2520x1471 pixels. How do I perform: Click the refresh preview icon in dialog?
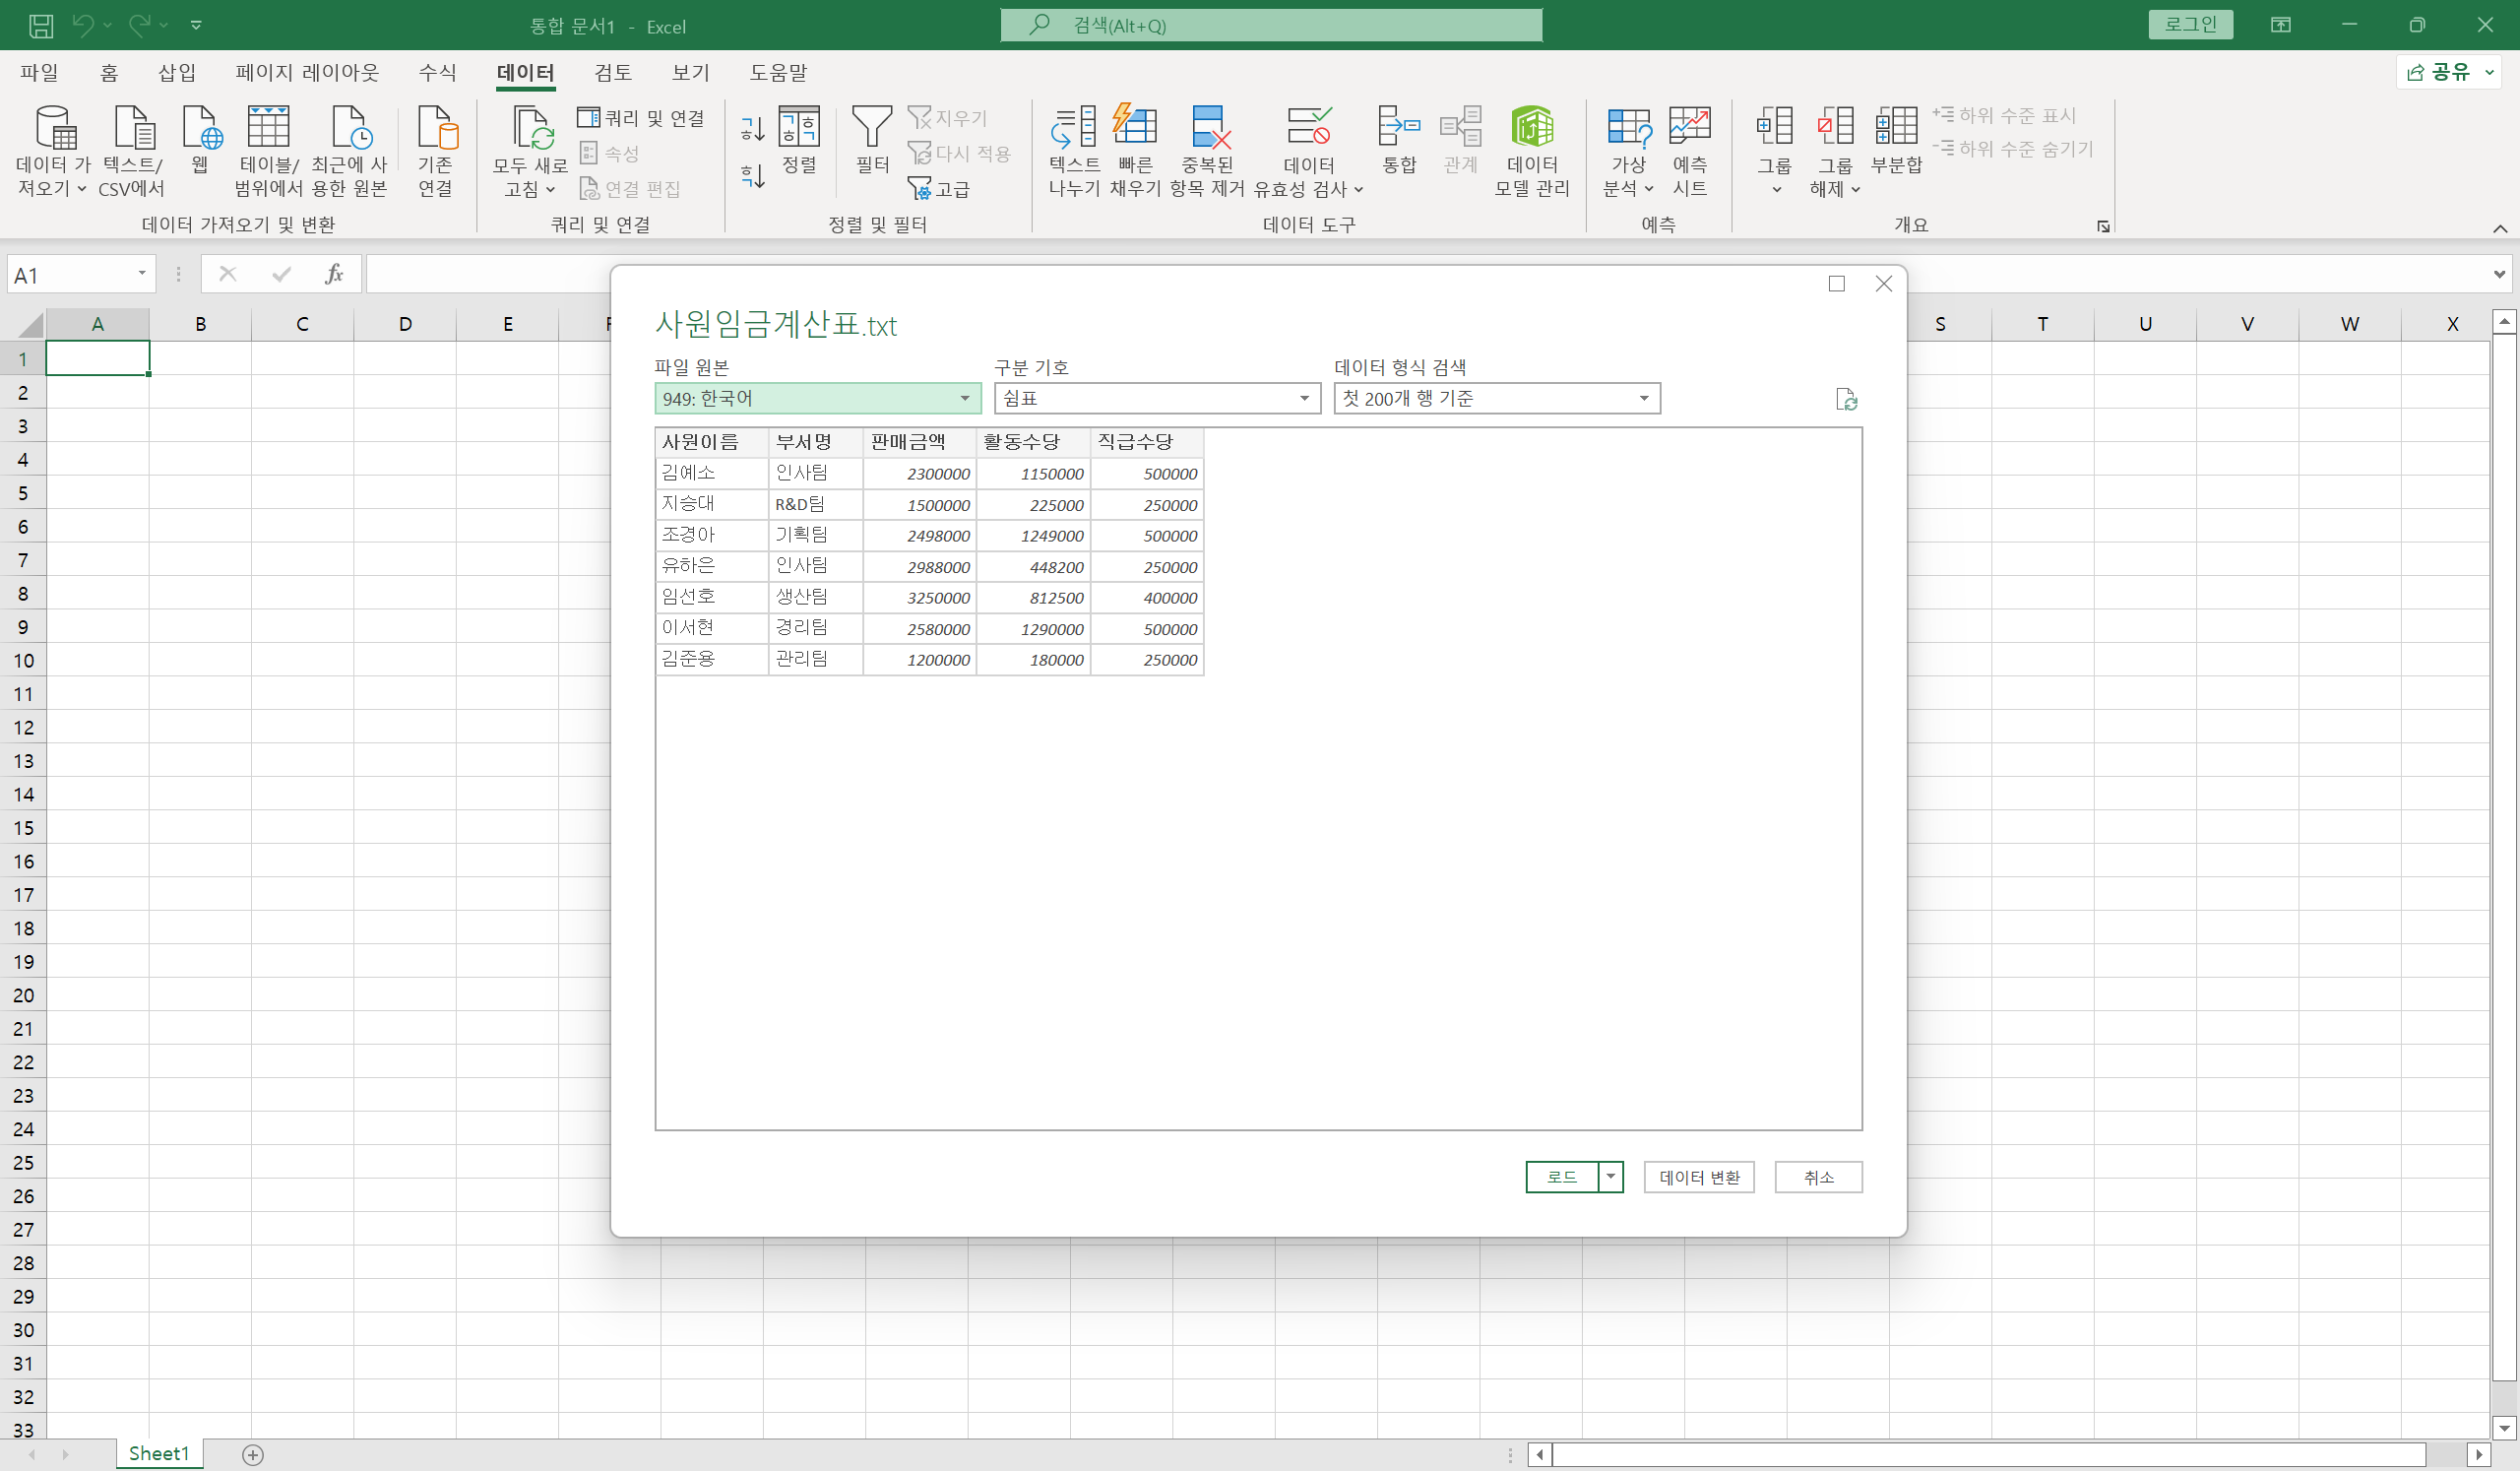pyautogui.click(x=1846, y=400)
